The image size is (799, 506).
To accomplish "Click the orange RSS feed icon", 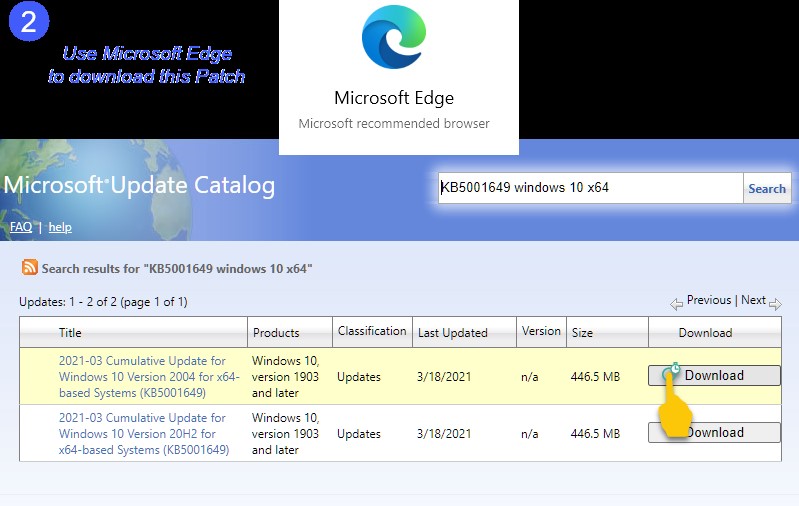I will [30, 268].
